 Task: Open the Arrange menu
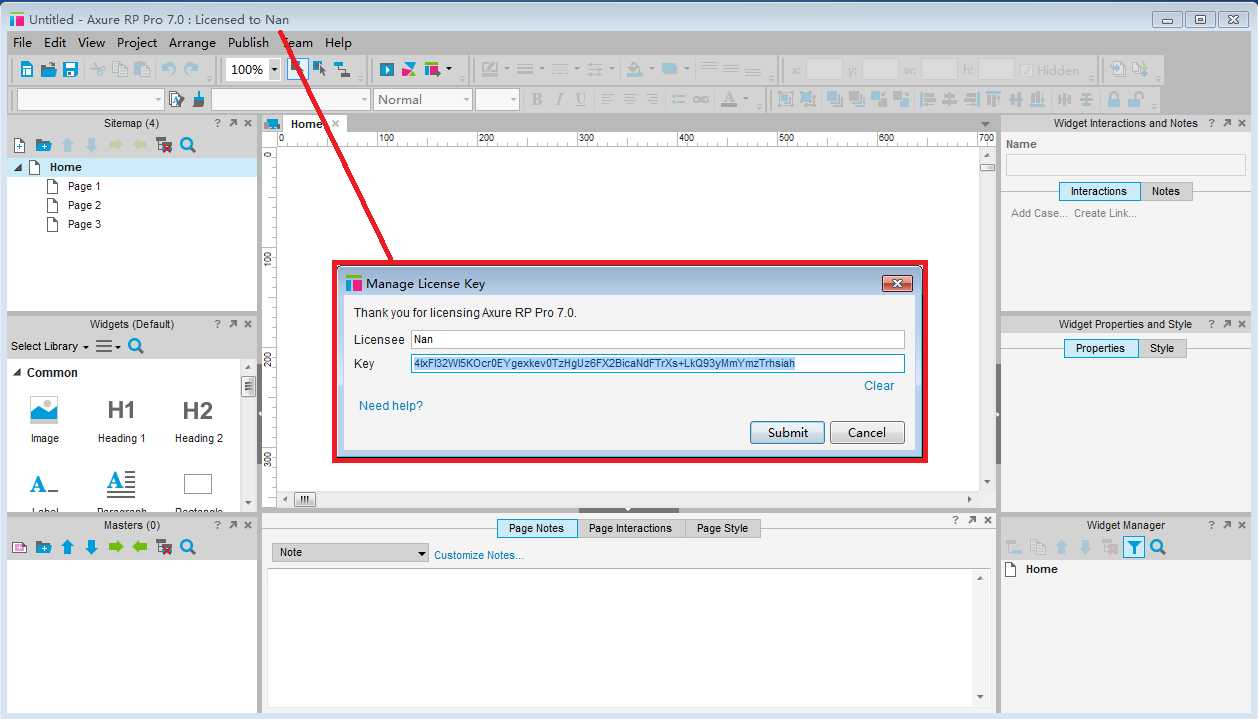pos(192,42)
